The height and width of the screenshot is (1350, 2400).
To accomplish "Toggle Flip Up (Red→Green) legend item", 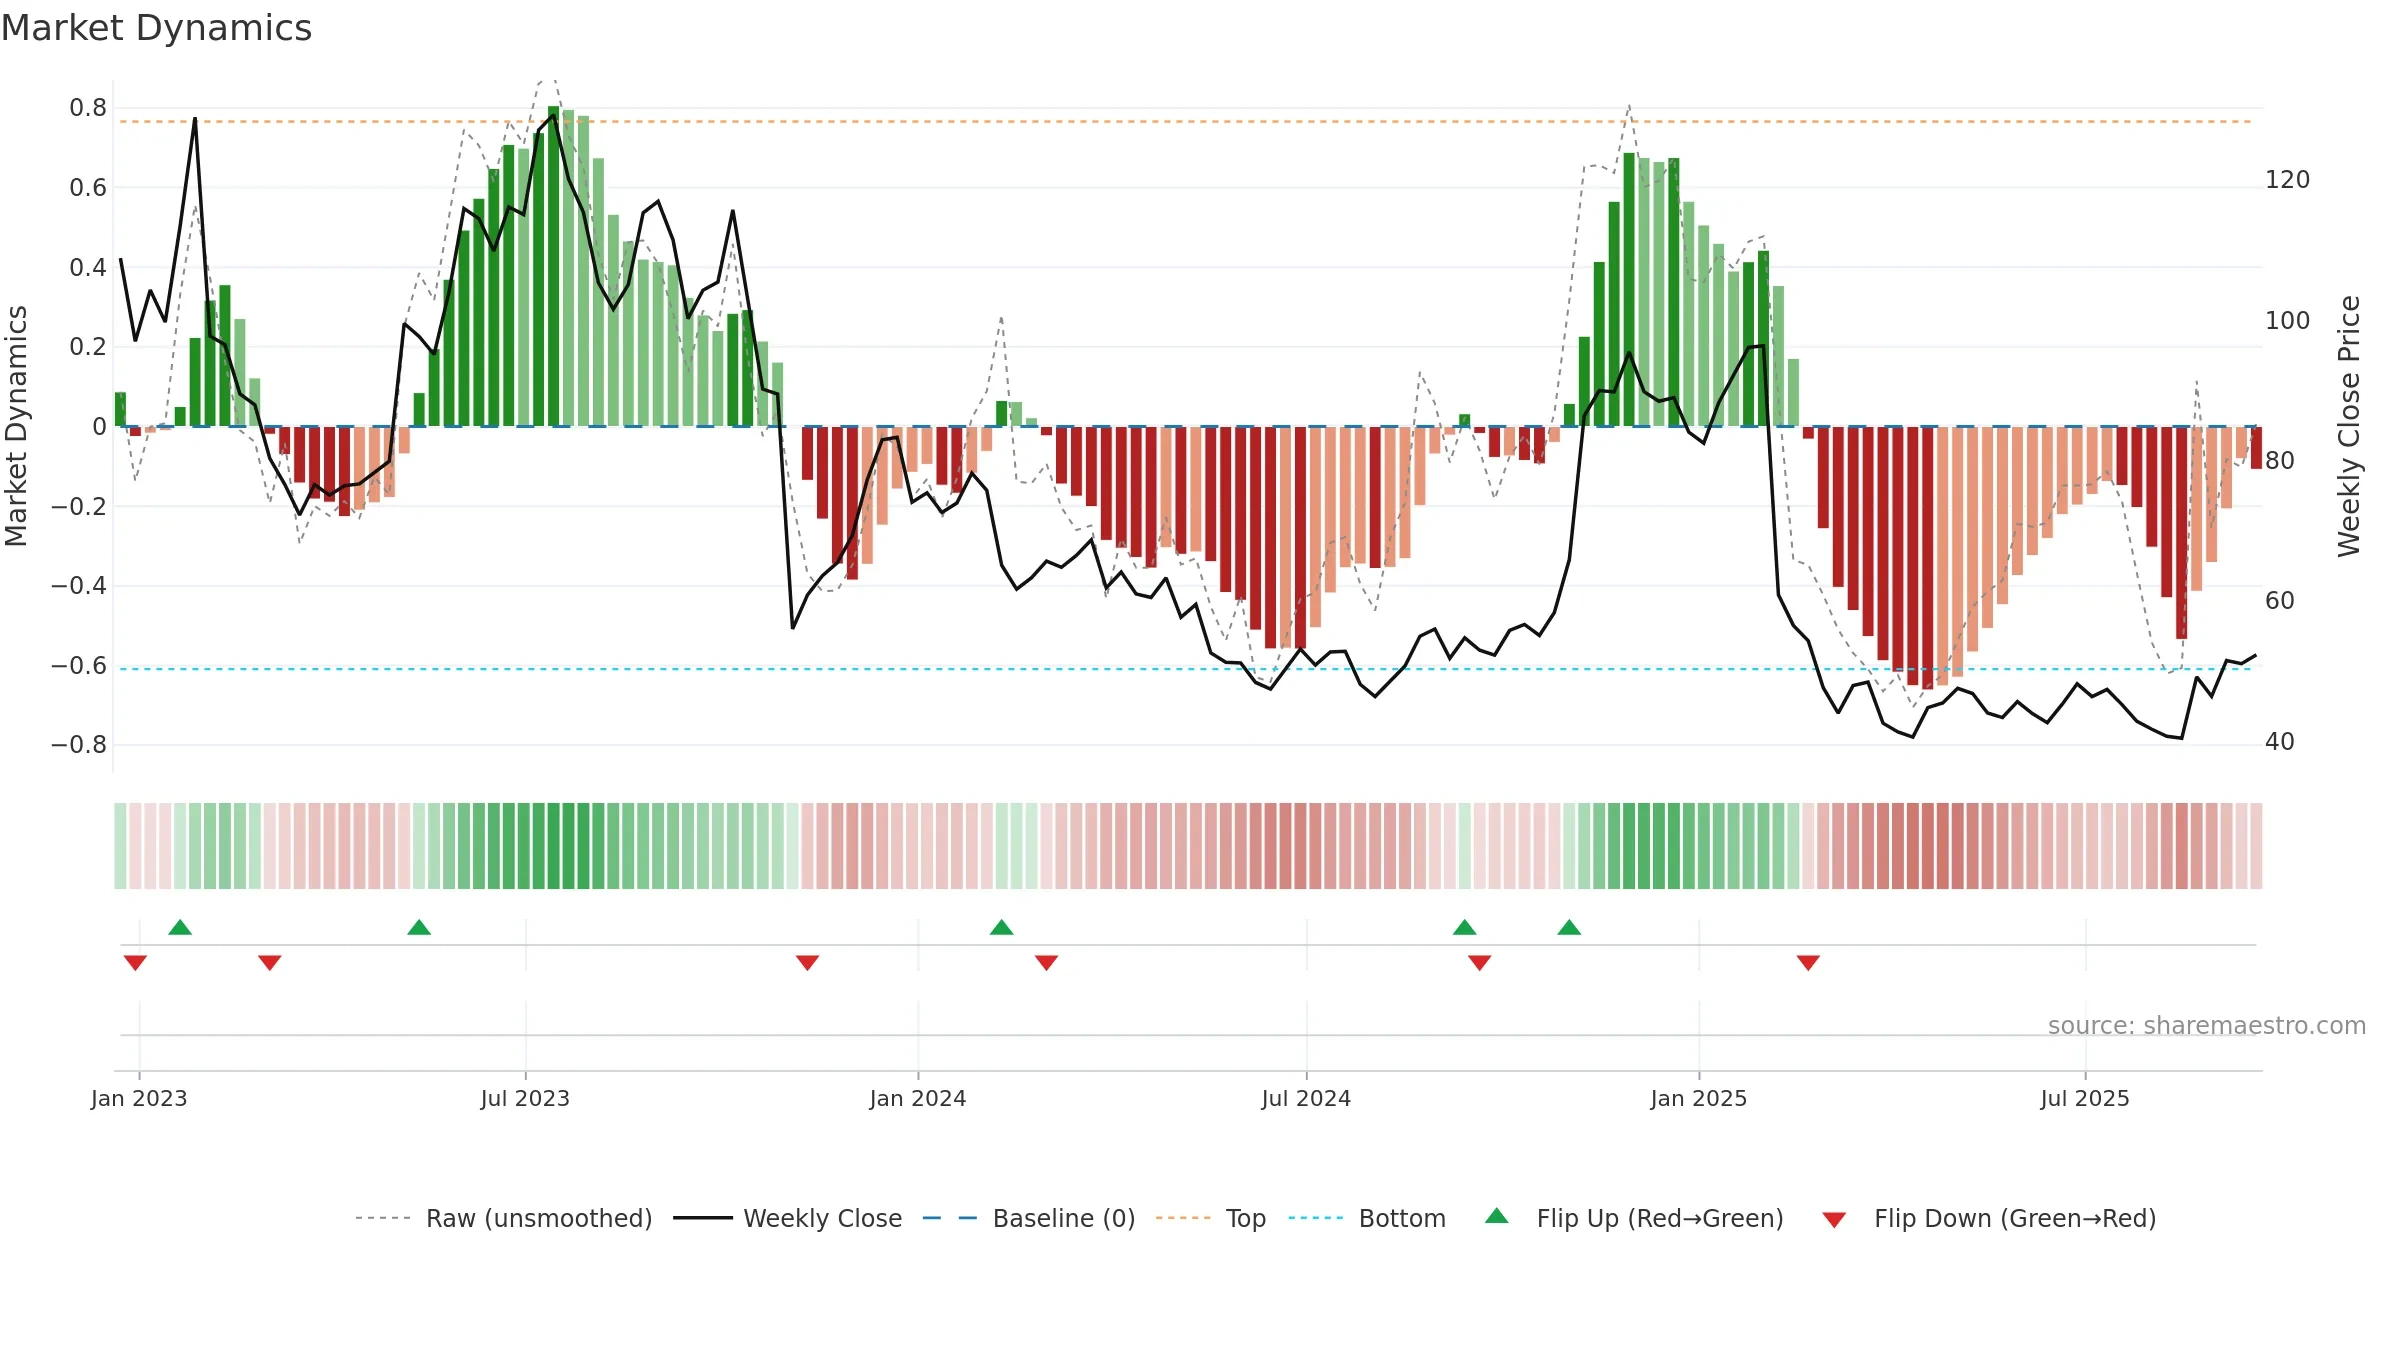I will tap(1635, 1218).
